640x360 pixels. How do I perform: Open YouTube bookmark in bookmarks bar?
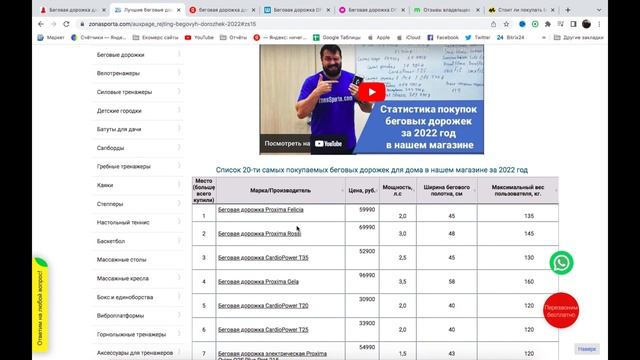pos(199,37)
